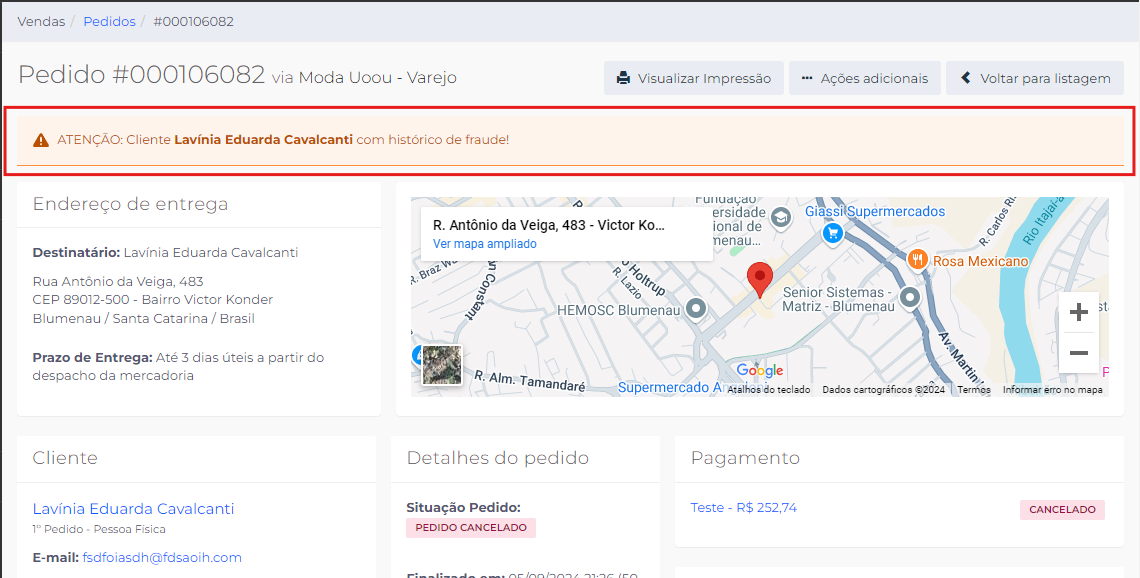The width and height of the screenshot is (1140, 578).
Task: Zoom out the map with minus button
Action: tap(1079, 353)
